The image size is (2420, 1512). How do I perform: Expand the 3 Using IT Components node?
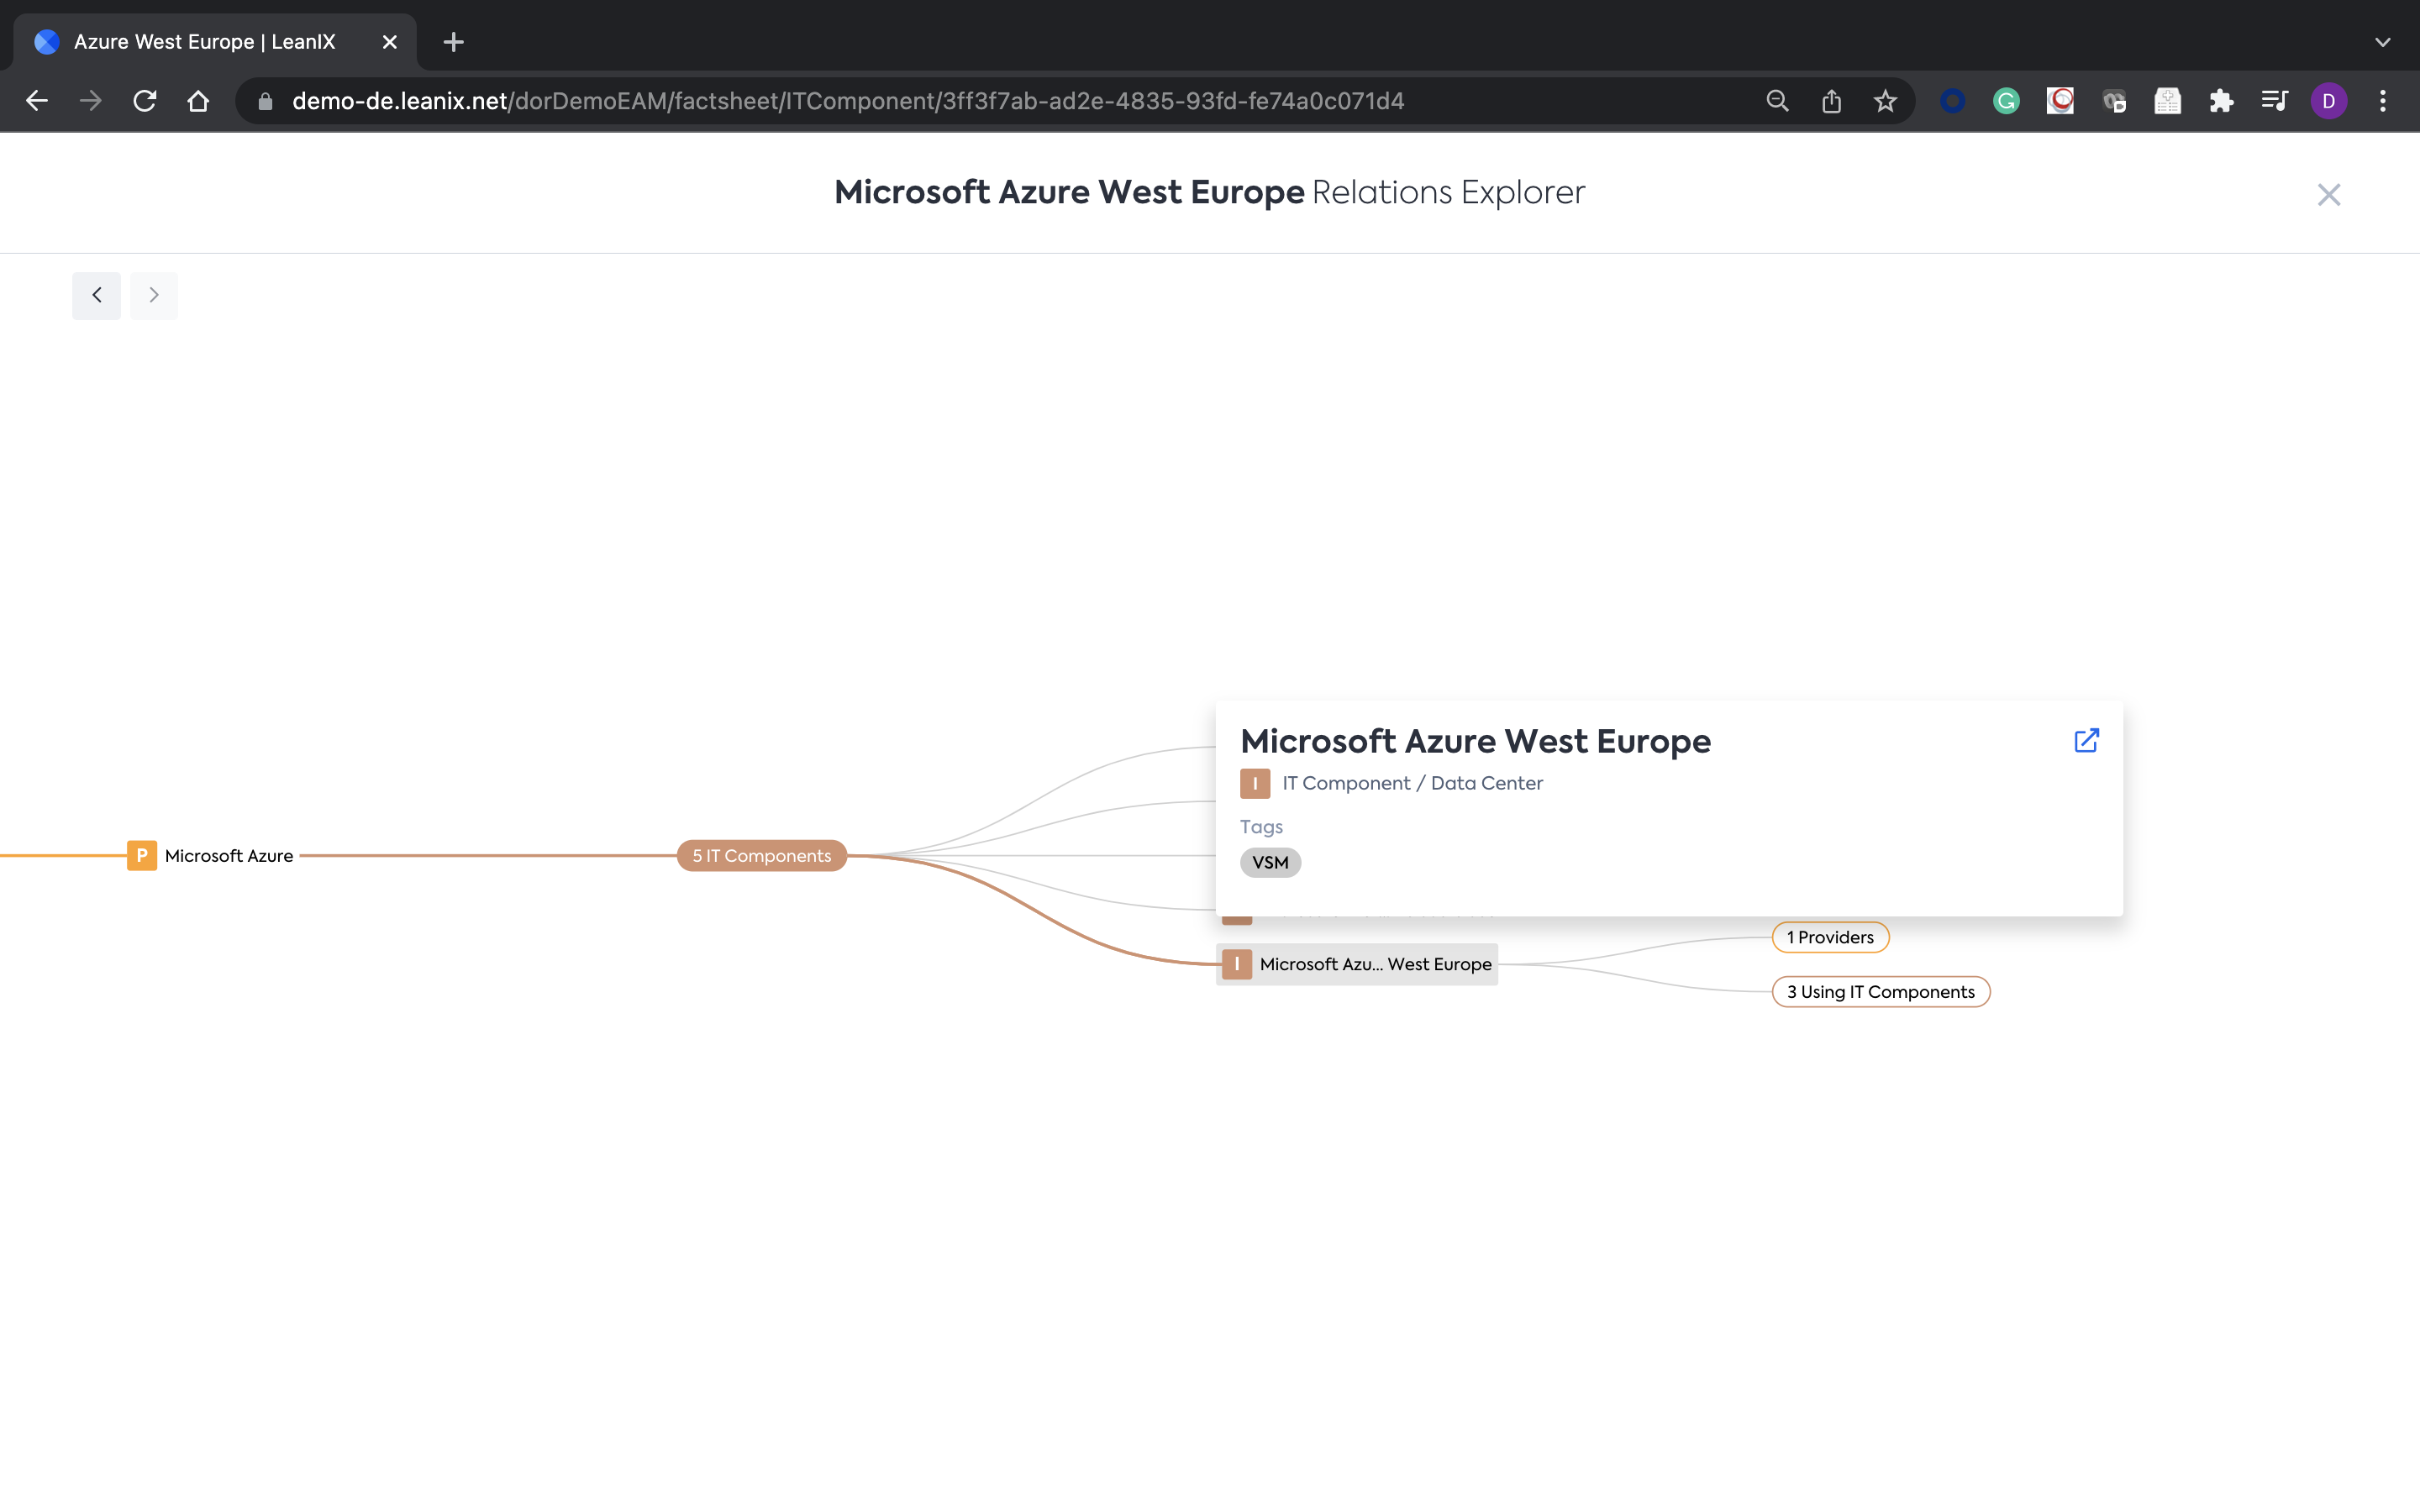(1880, 991)
